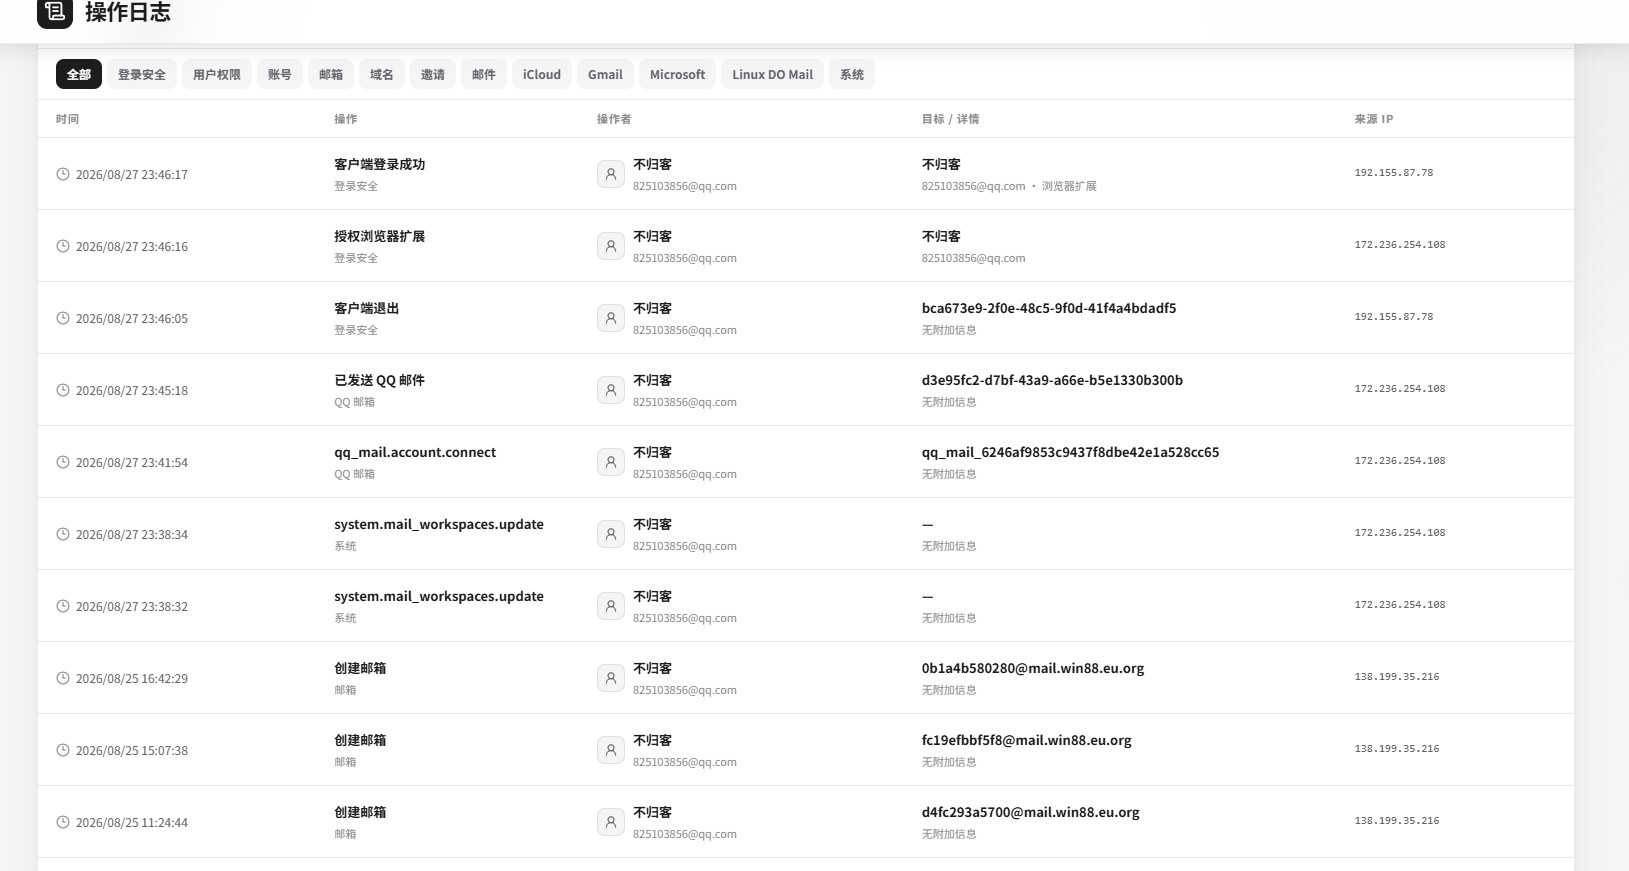The image size is (1629, 871).
Task: Click the target ID d3e95fc2-d7bf-43a9-a66e-b5e1330b300b
Action: coord(1052,380)
